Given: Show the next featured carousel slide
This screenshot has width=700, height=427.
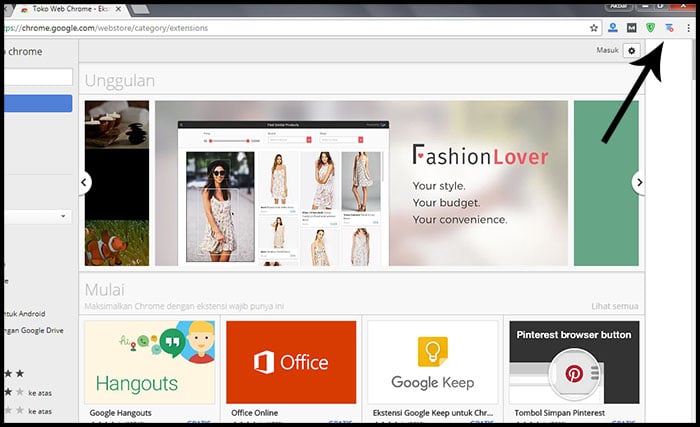Looking at the screenshot, I should (639, 182).
